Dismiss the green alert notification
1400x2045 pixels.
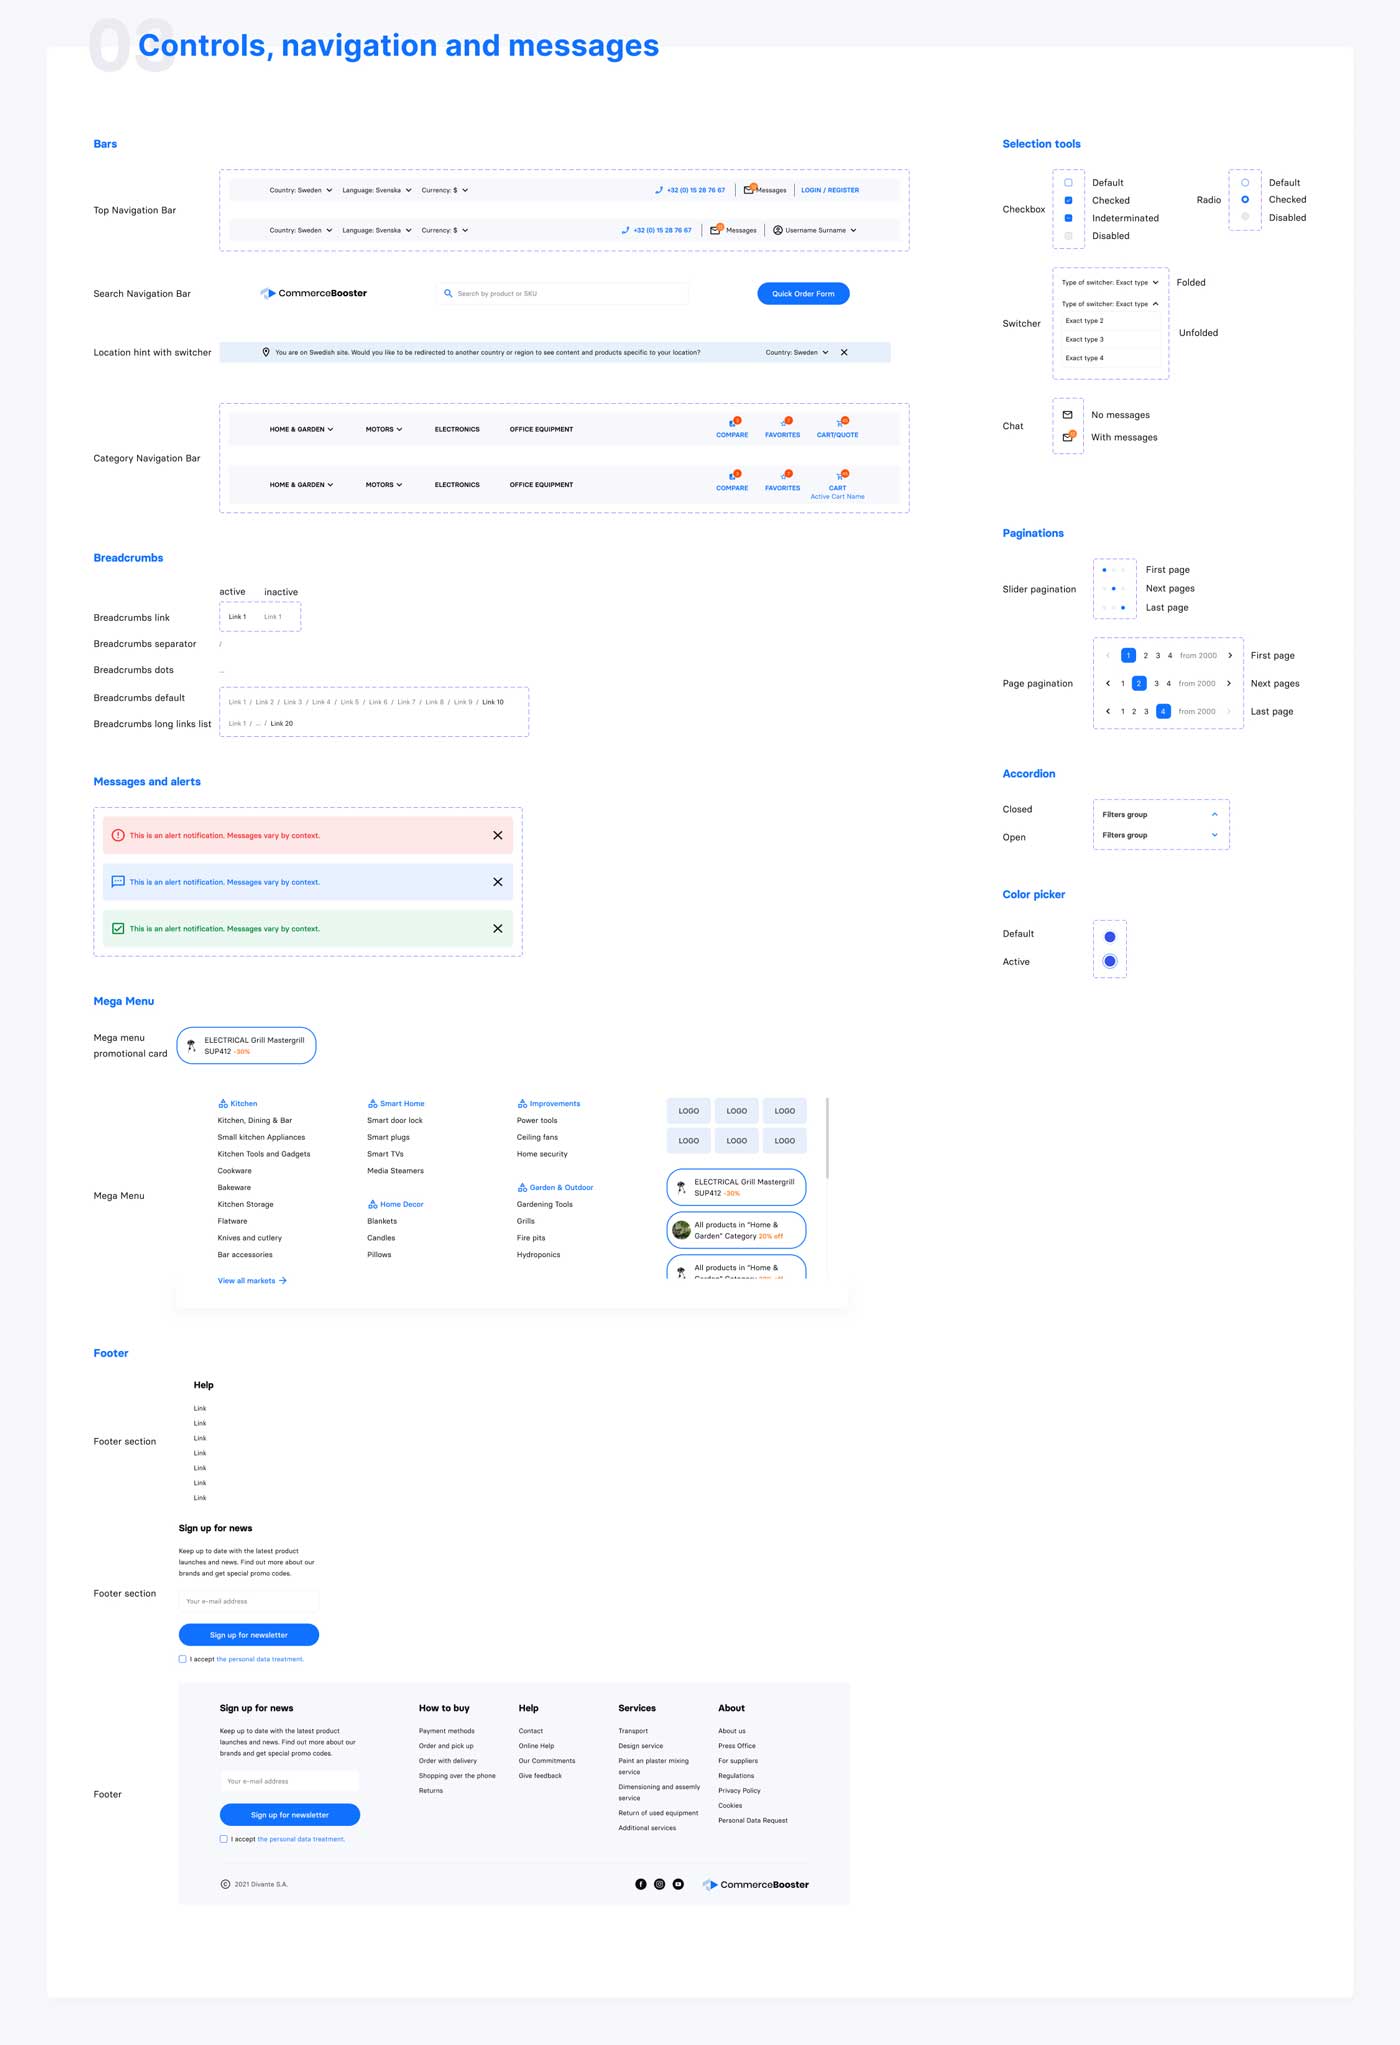[498, 929]
